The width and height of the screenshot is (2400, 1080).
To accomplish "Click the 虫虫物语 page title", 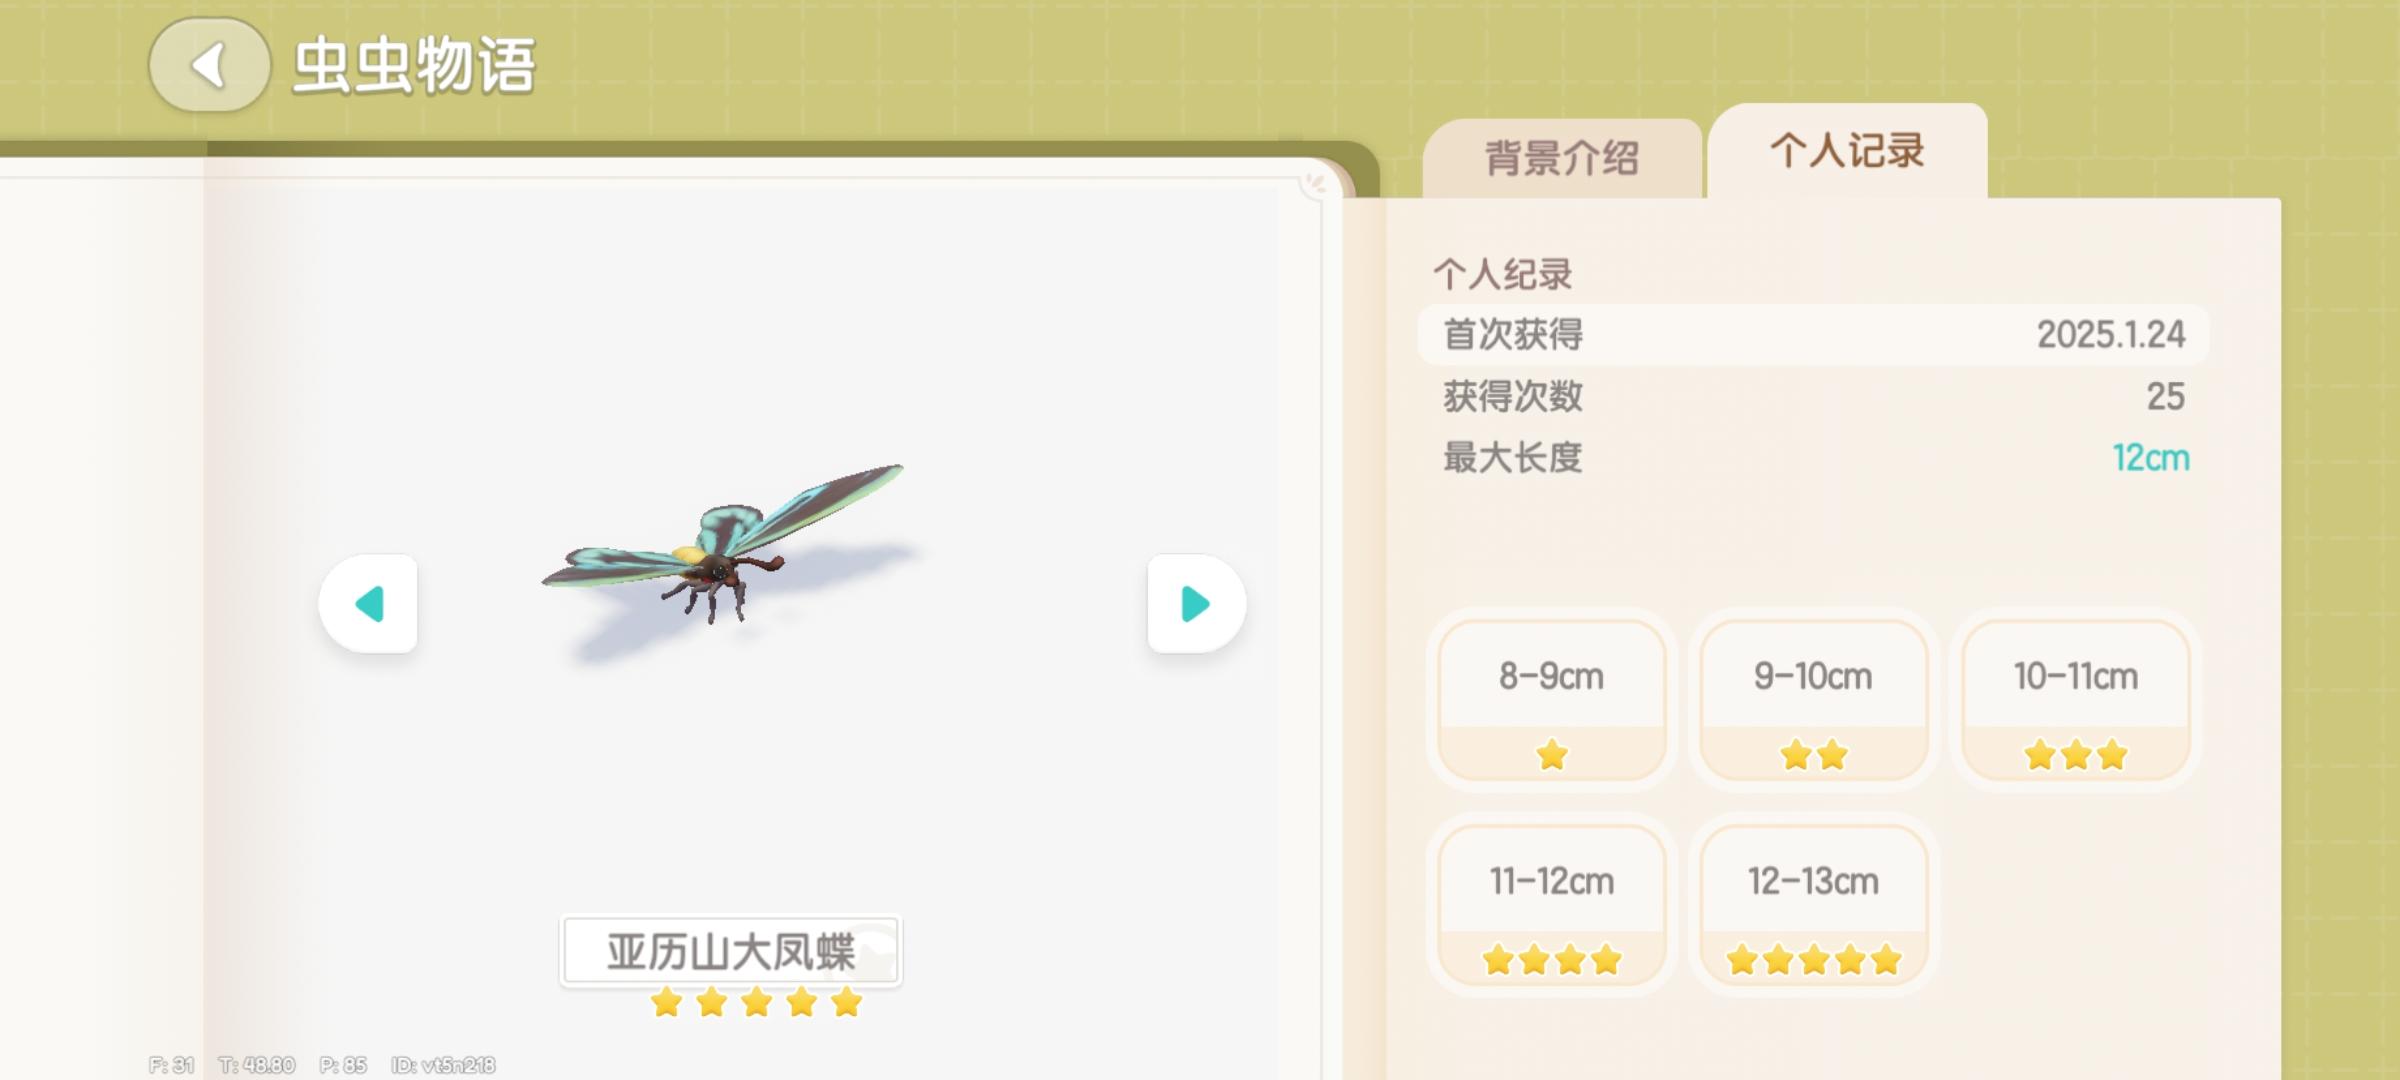I will tap(414, 66).
